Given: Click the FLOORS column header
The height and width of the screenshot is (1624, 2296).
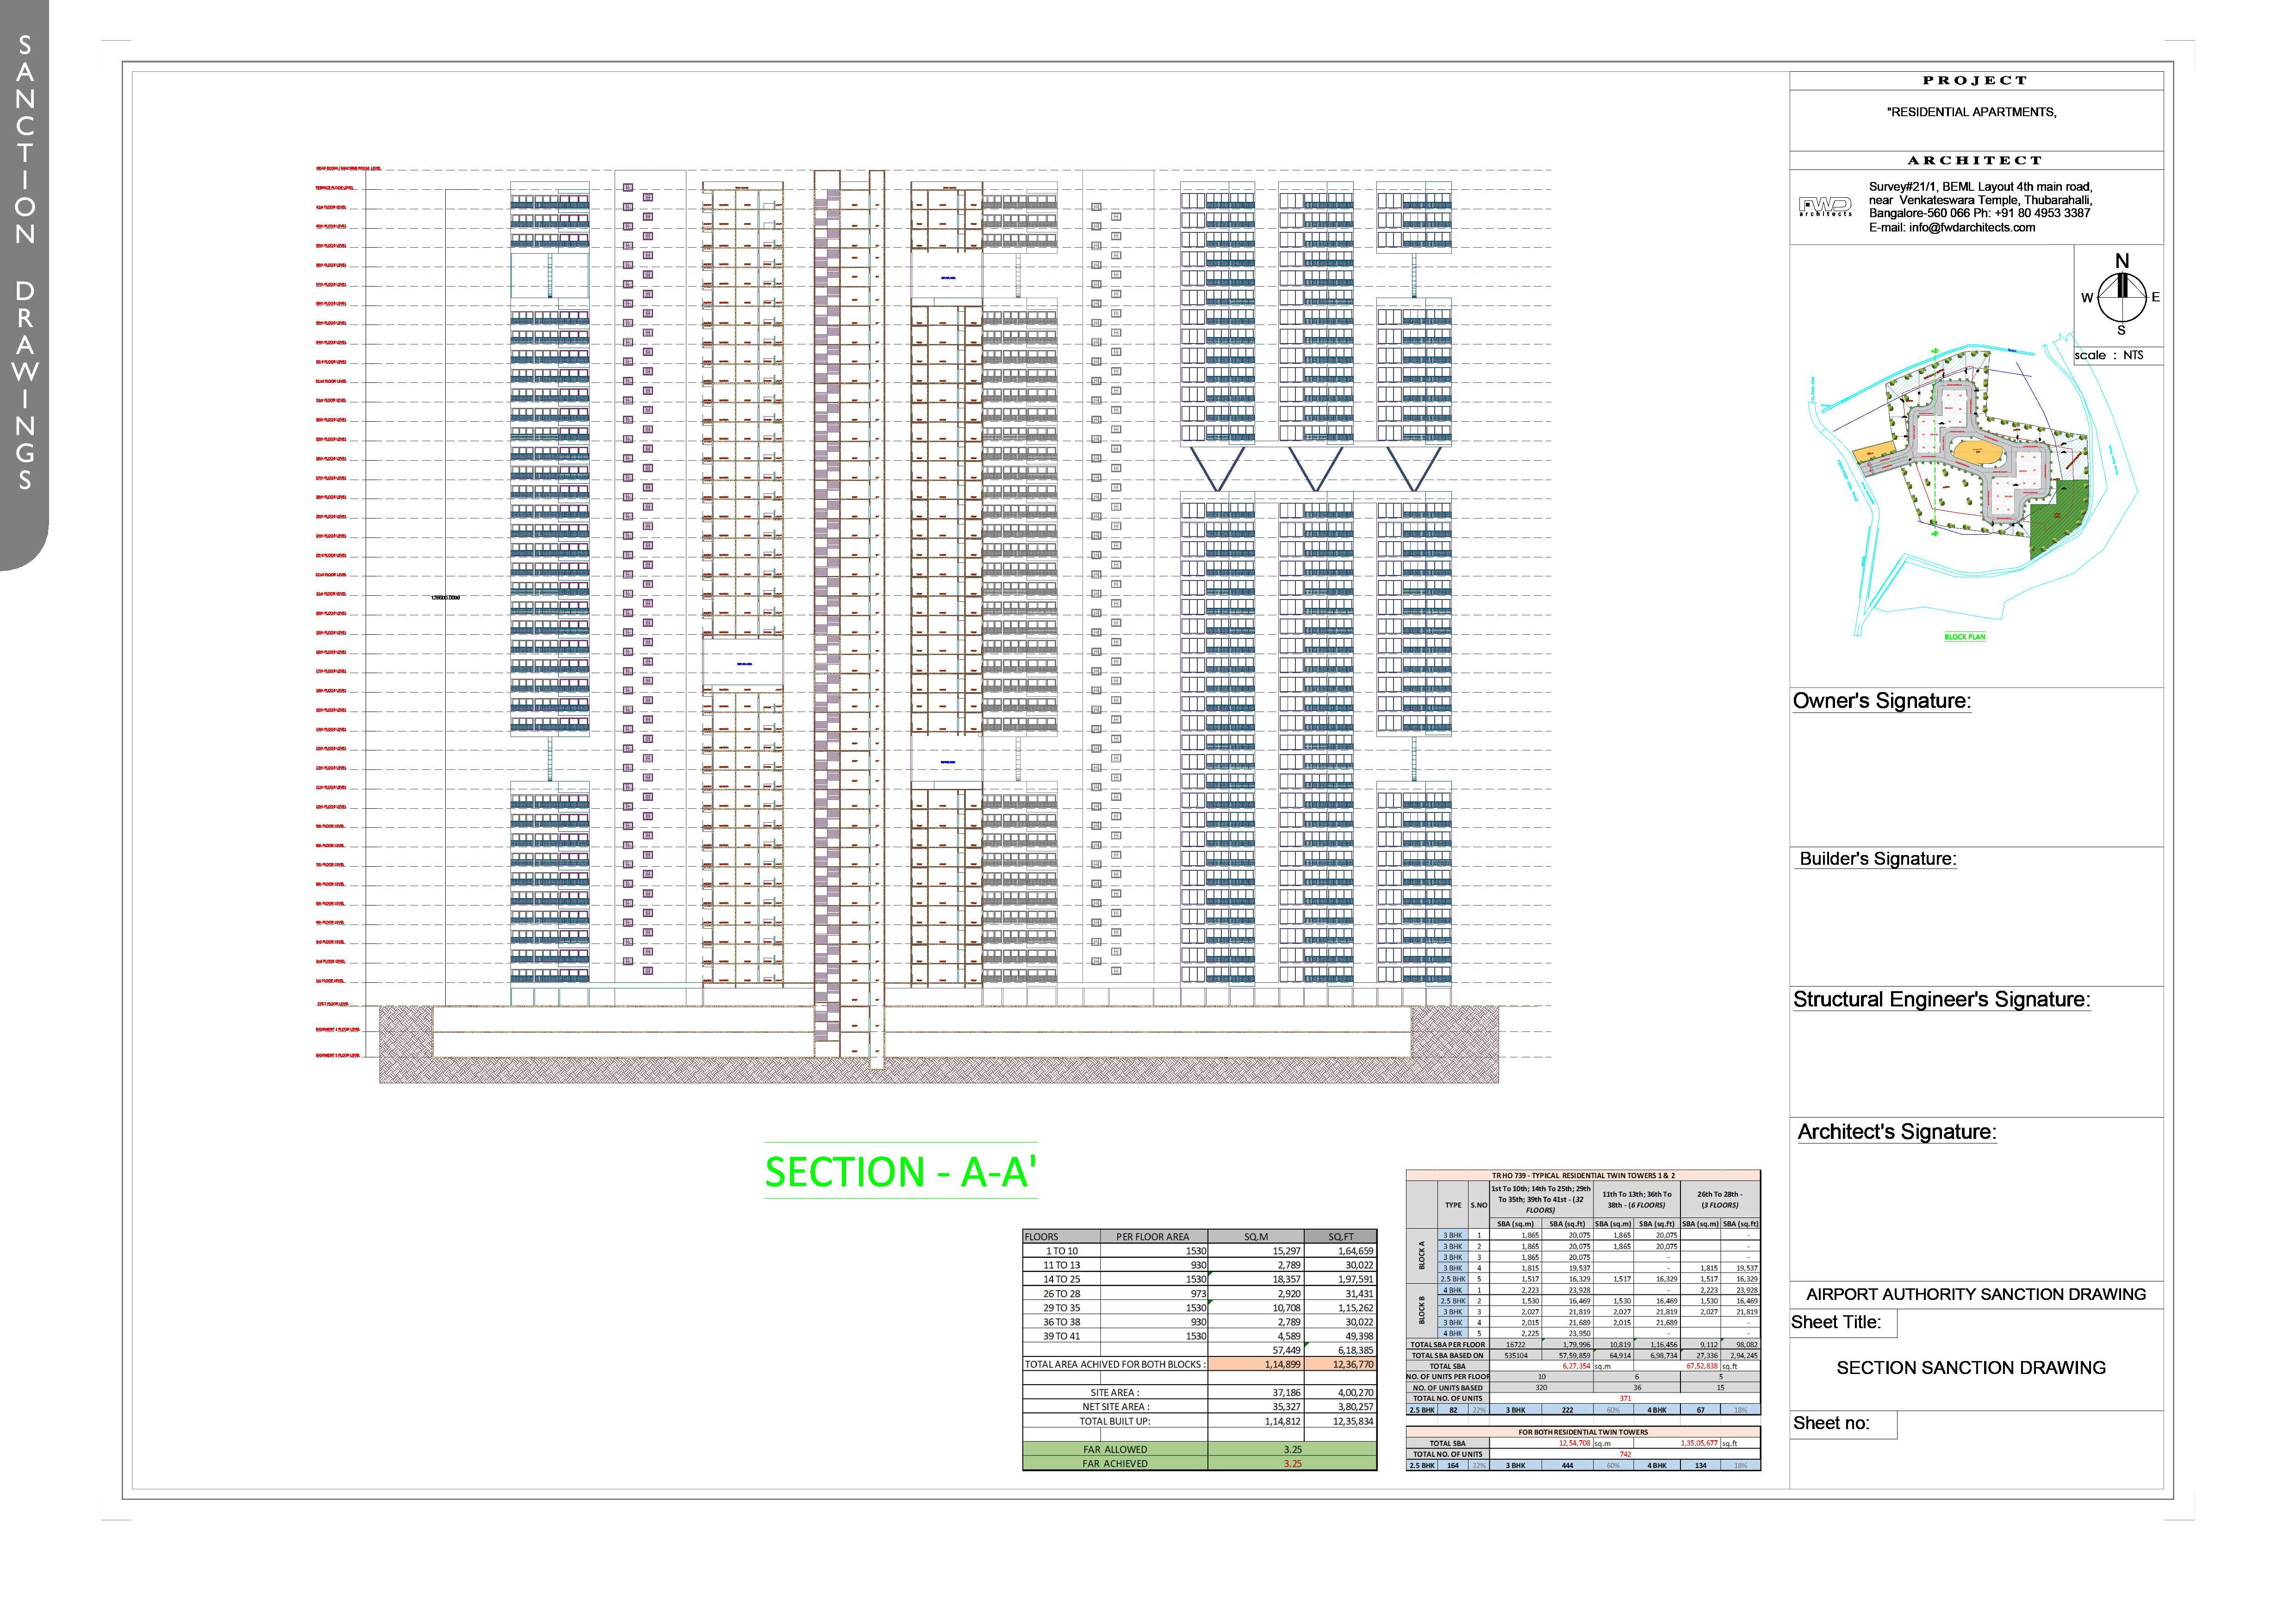Looking at the screenshot, I should tap(1042, 1237).
